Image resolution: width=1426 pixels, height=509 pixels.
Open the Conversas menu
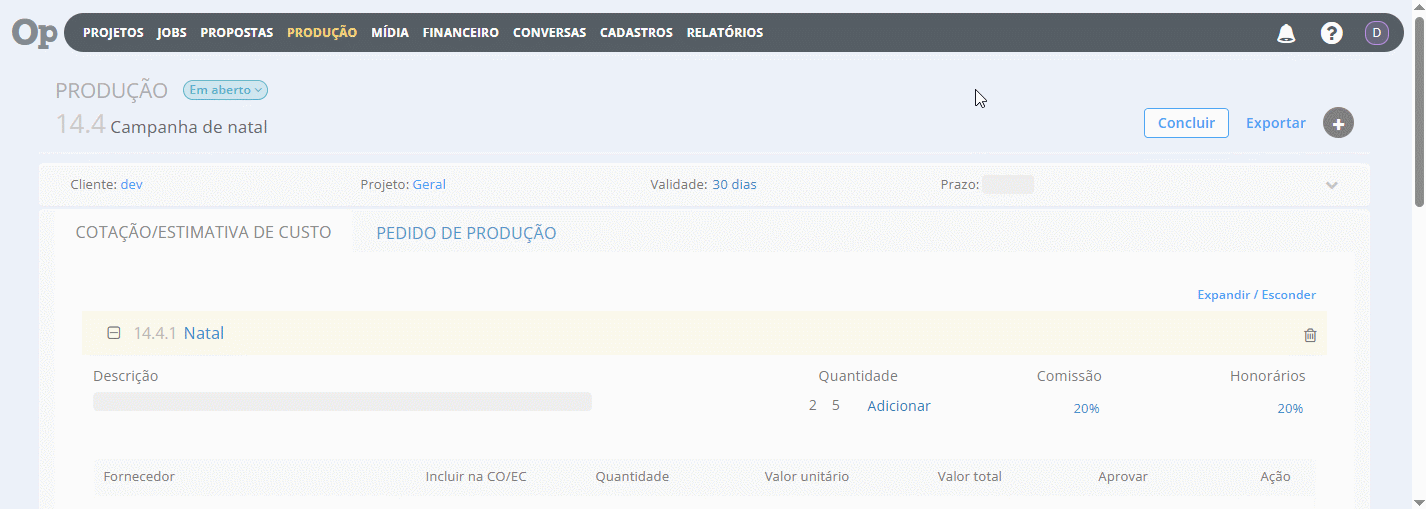(549, 33)
